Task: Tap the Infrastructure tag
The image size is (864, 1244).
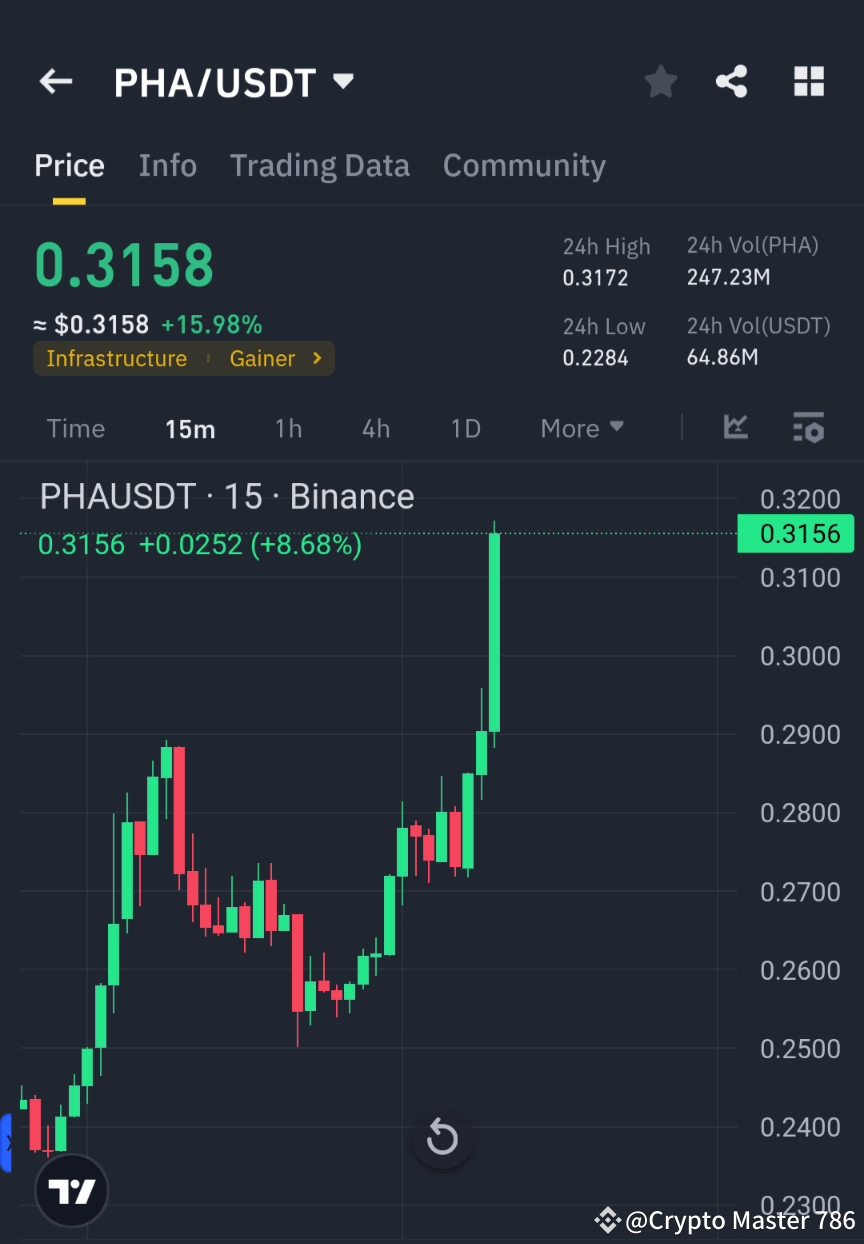Action: (x=117, y=358)
